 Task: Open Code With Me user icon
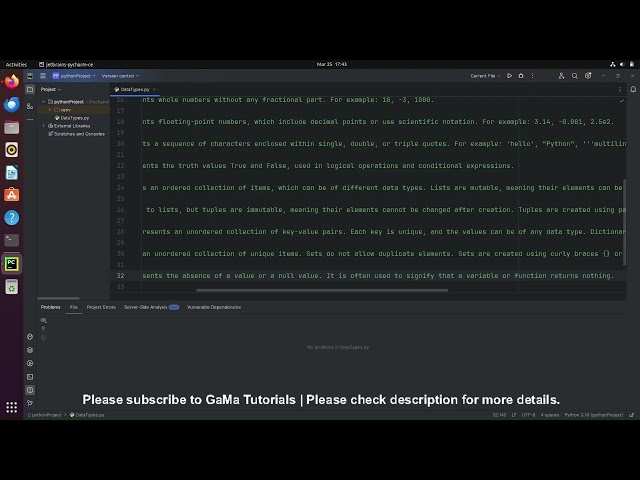coord(562,76)
